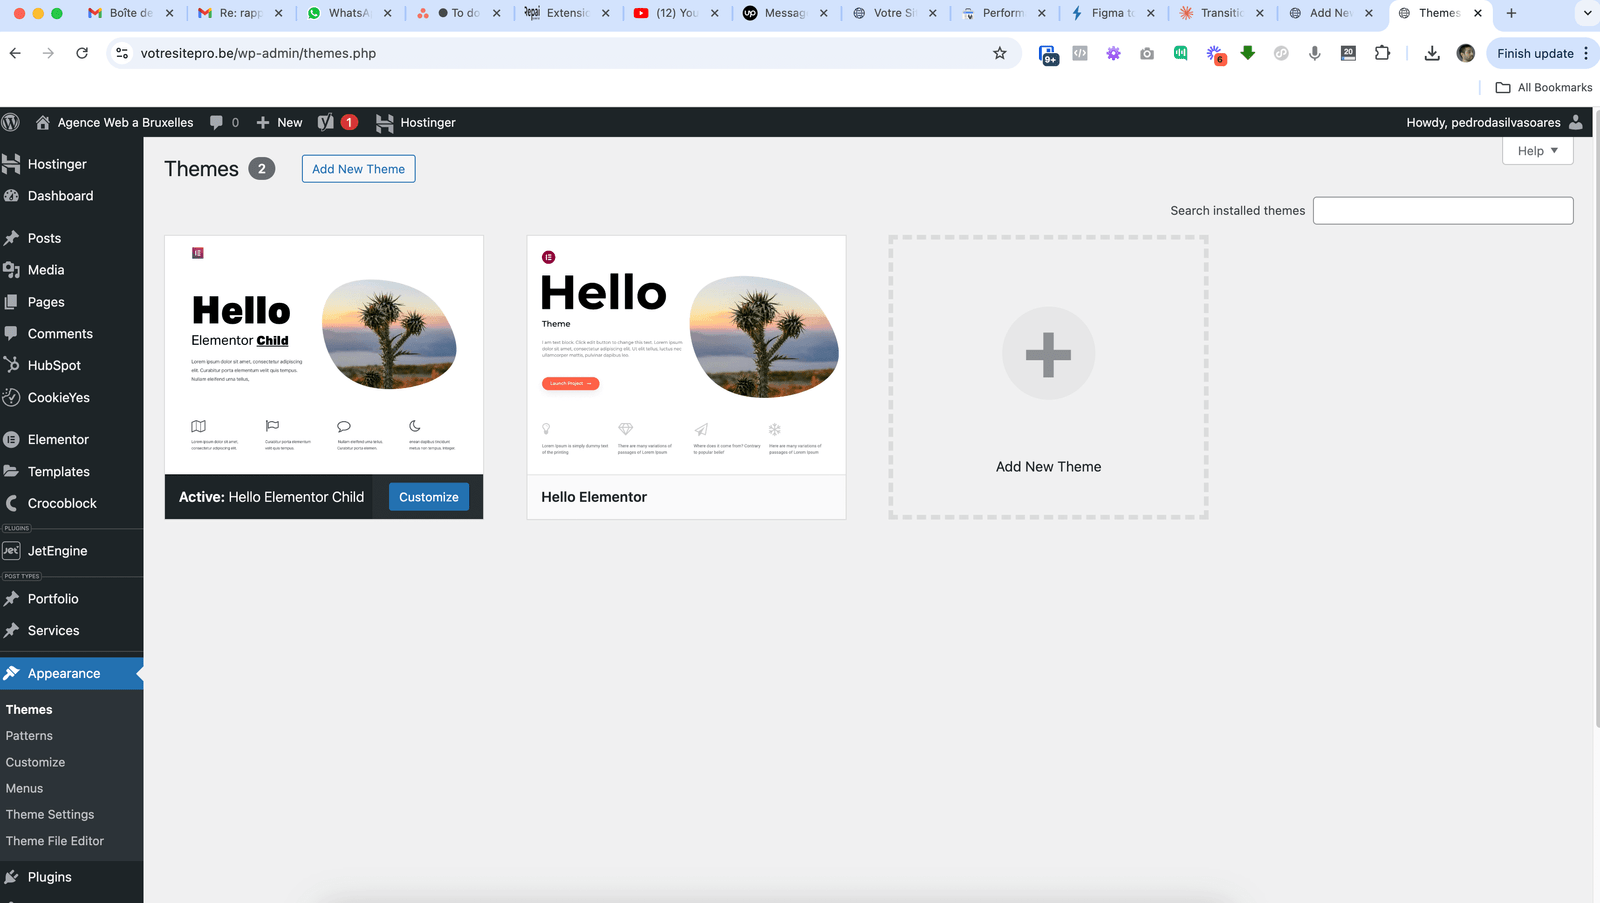Image resolution: width=1600 pixels, height=903 pixels.
Task: Click the address bar URL
Action: [258, 53]
